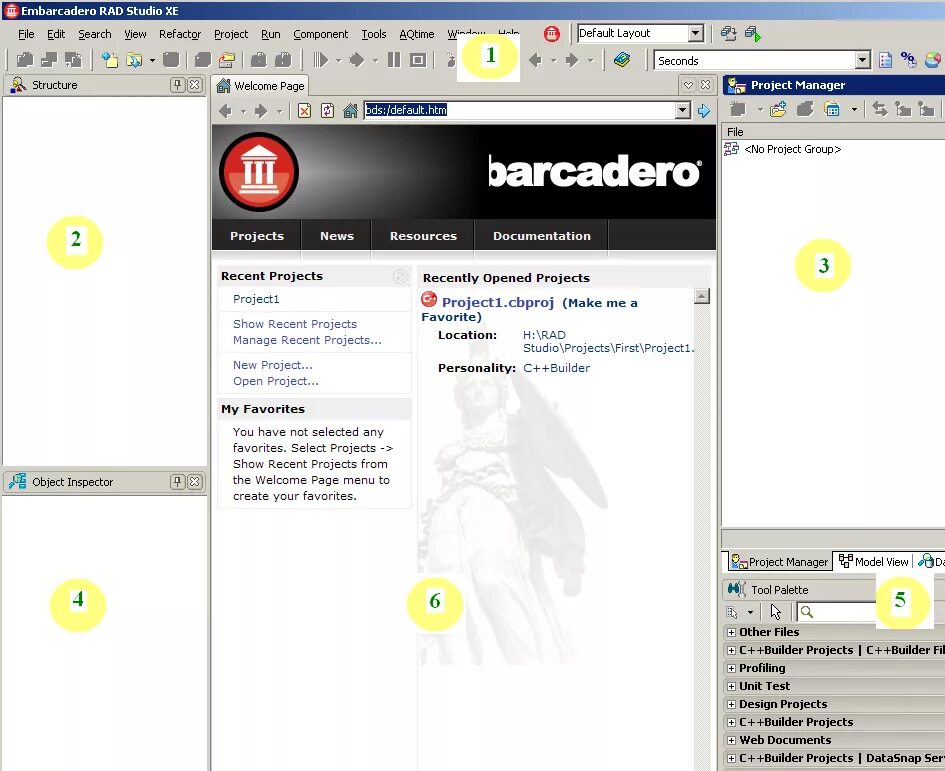
Task: Click the Welcome Page browser Forward arrow
Action: coord(261,111)
